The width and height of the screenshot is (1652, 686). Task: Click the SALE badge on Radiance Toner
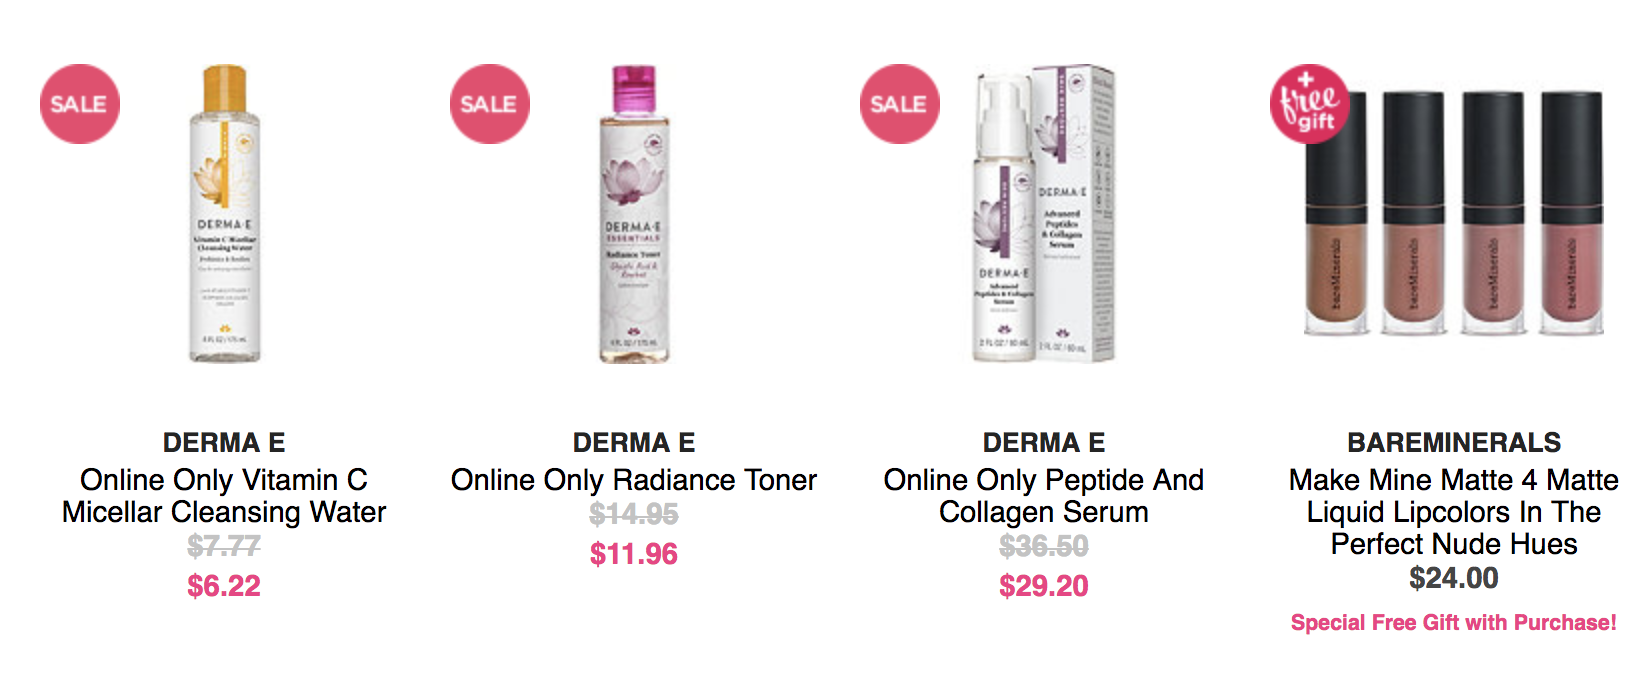[x=490, y=104]
